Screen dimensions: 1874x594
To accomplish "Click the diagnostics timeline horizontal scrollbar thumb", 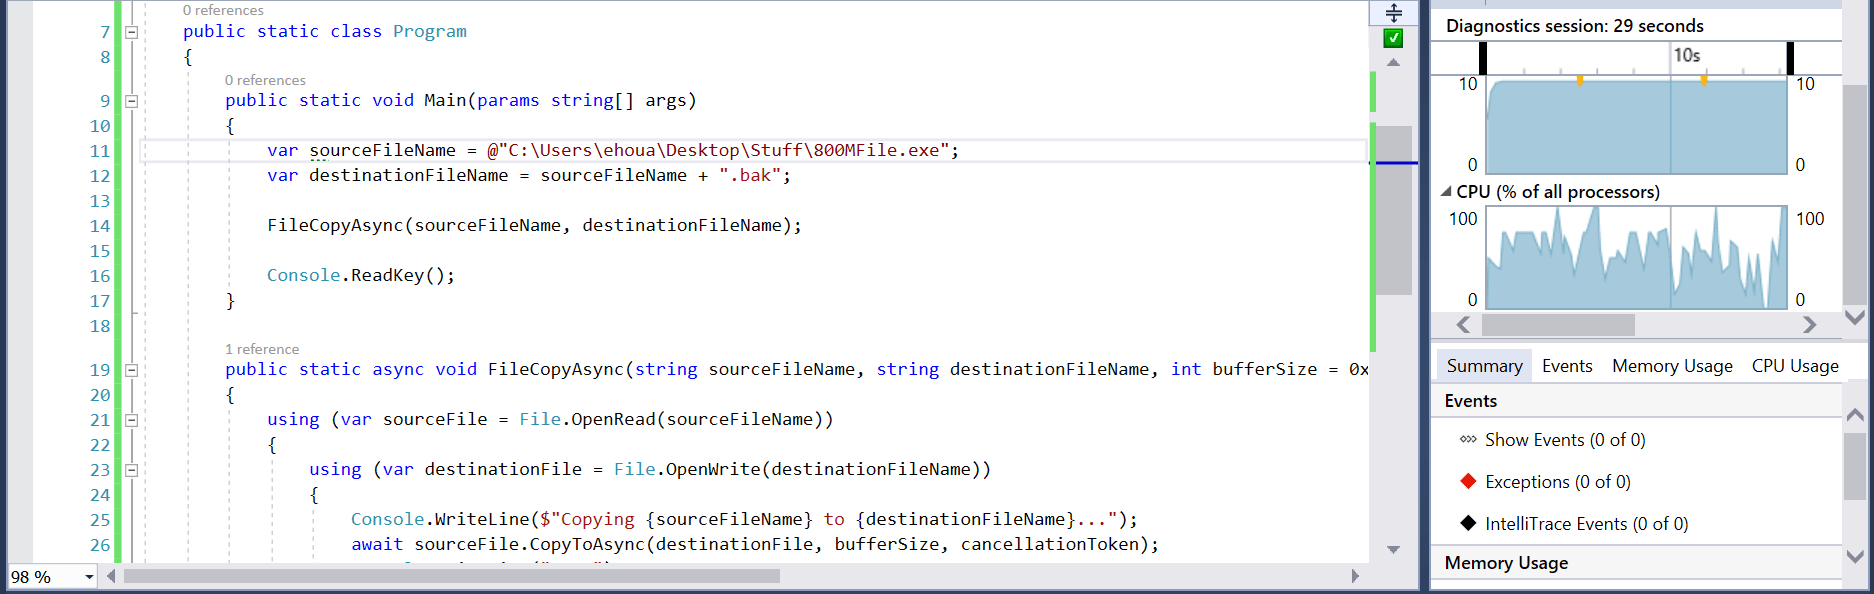I will 1558,325.
